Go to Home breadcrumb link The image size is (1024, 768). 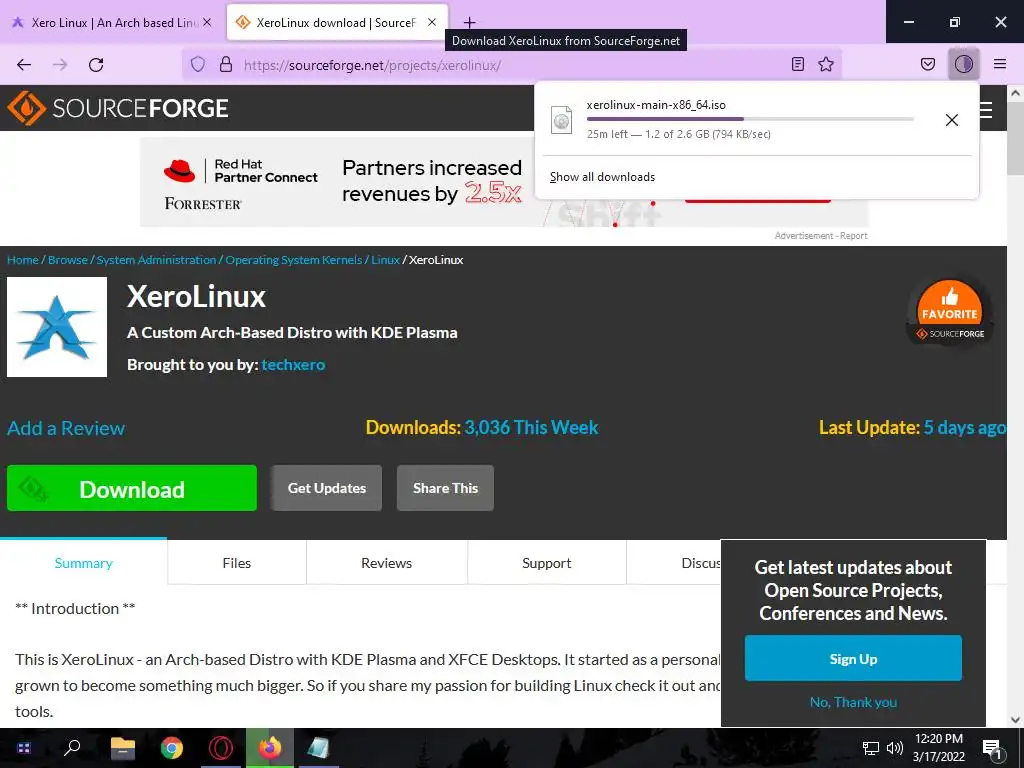(23, 260)
